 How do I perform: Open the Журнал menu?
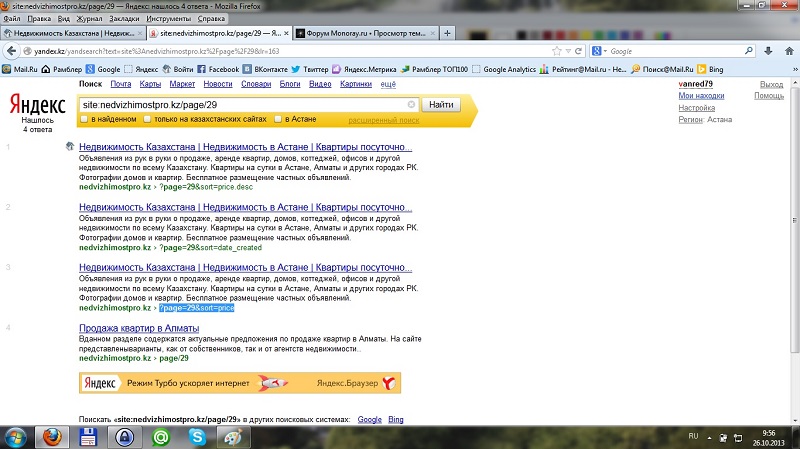[89, 19]
